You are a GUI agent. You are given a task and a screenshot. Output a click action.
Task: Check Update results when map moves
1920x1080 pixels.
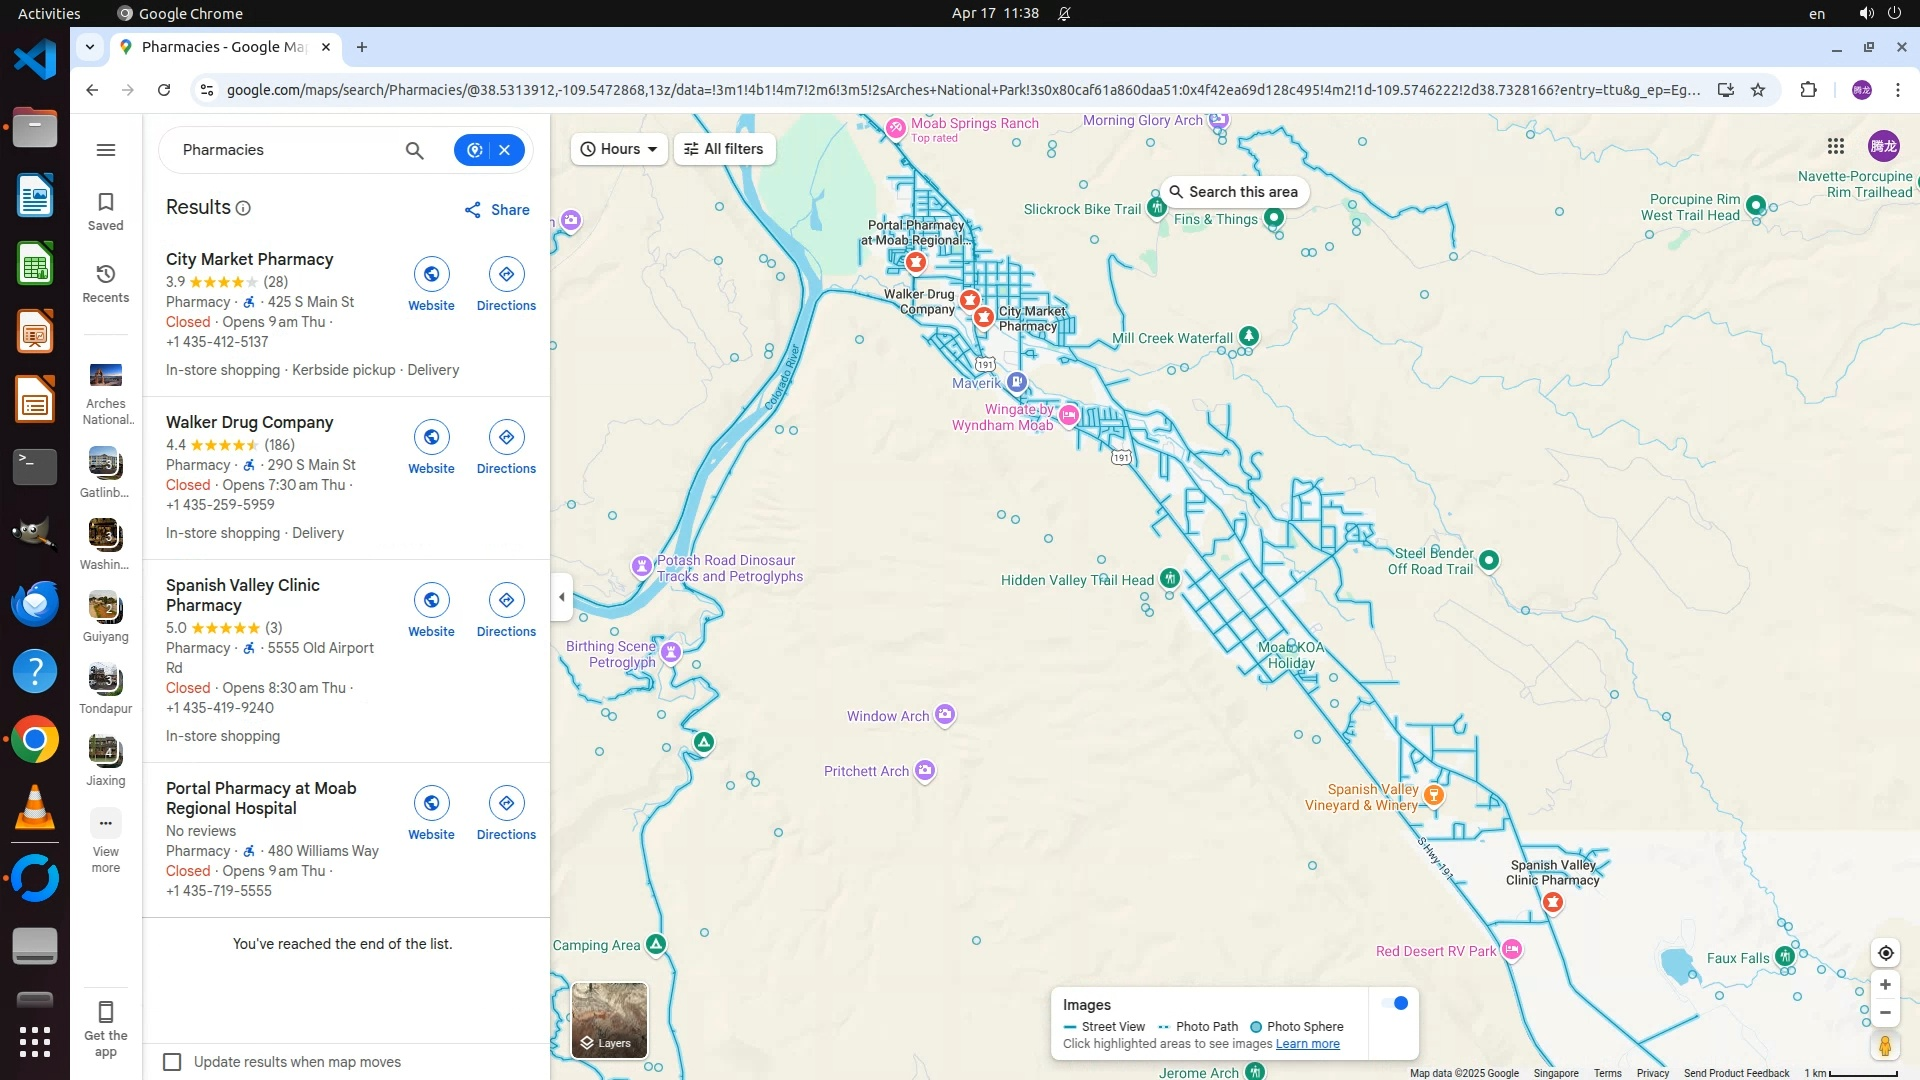coord(172,1062)
